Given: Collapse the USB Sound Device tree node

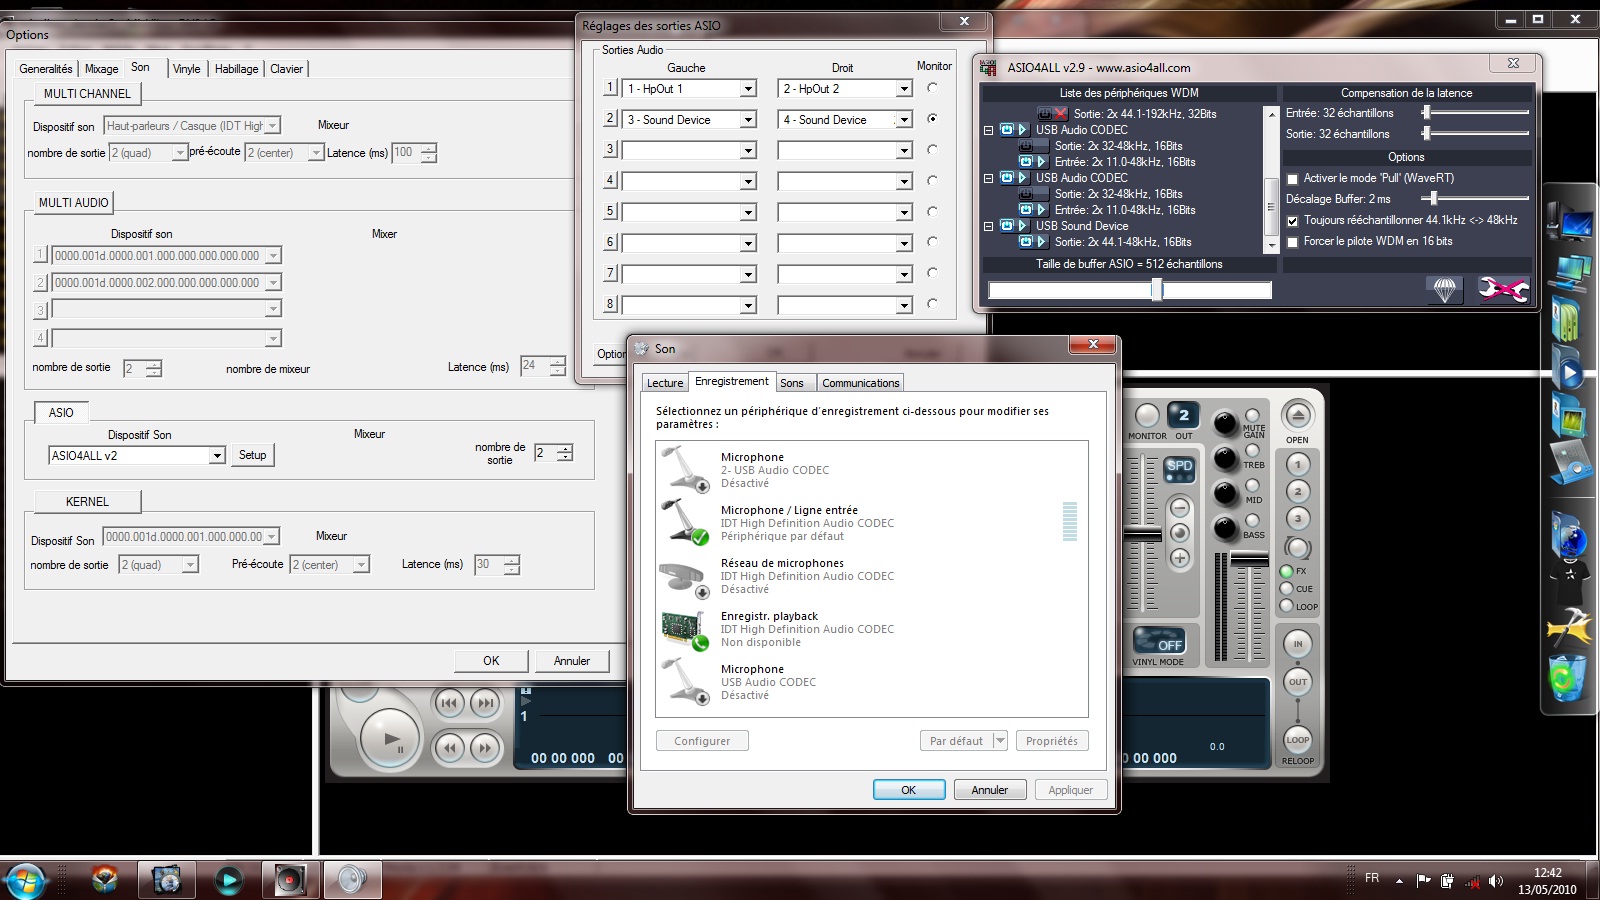Looking at the screenshot, I should tap(988, 226).
